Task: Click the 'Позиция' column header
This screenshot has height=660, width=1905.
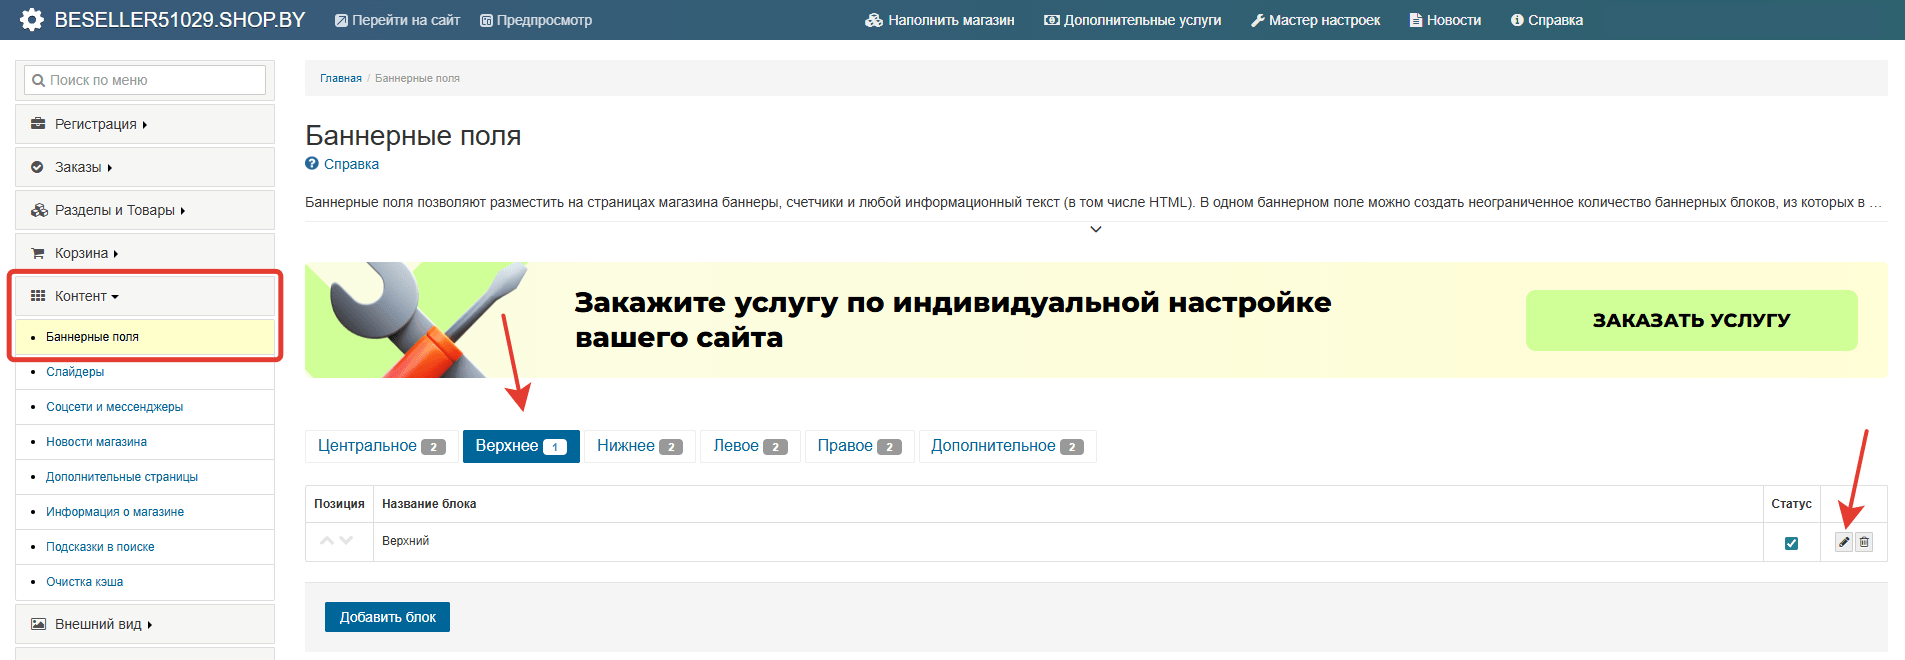Action: (x=339, y=504)
